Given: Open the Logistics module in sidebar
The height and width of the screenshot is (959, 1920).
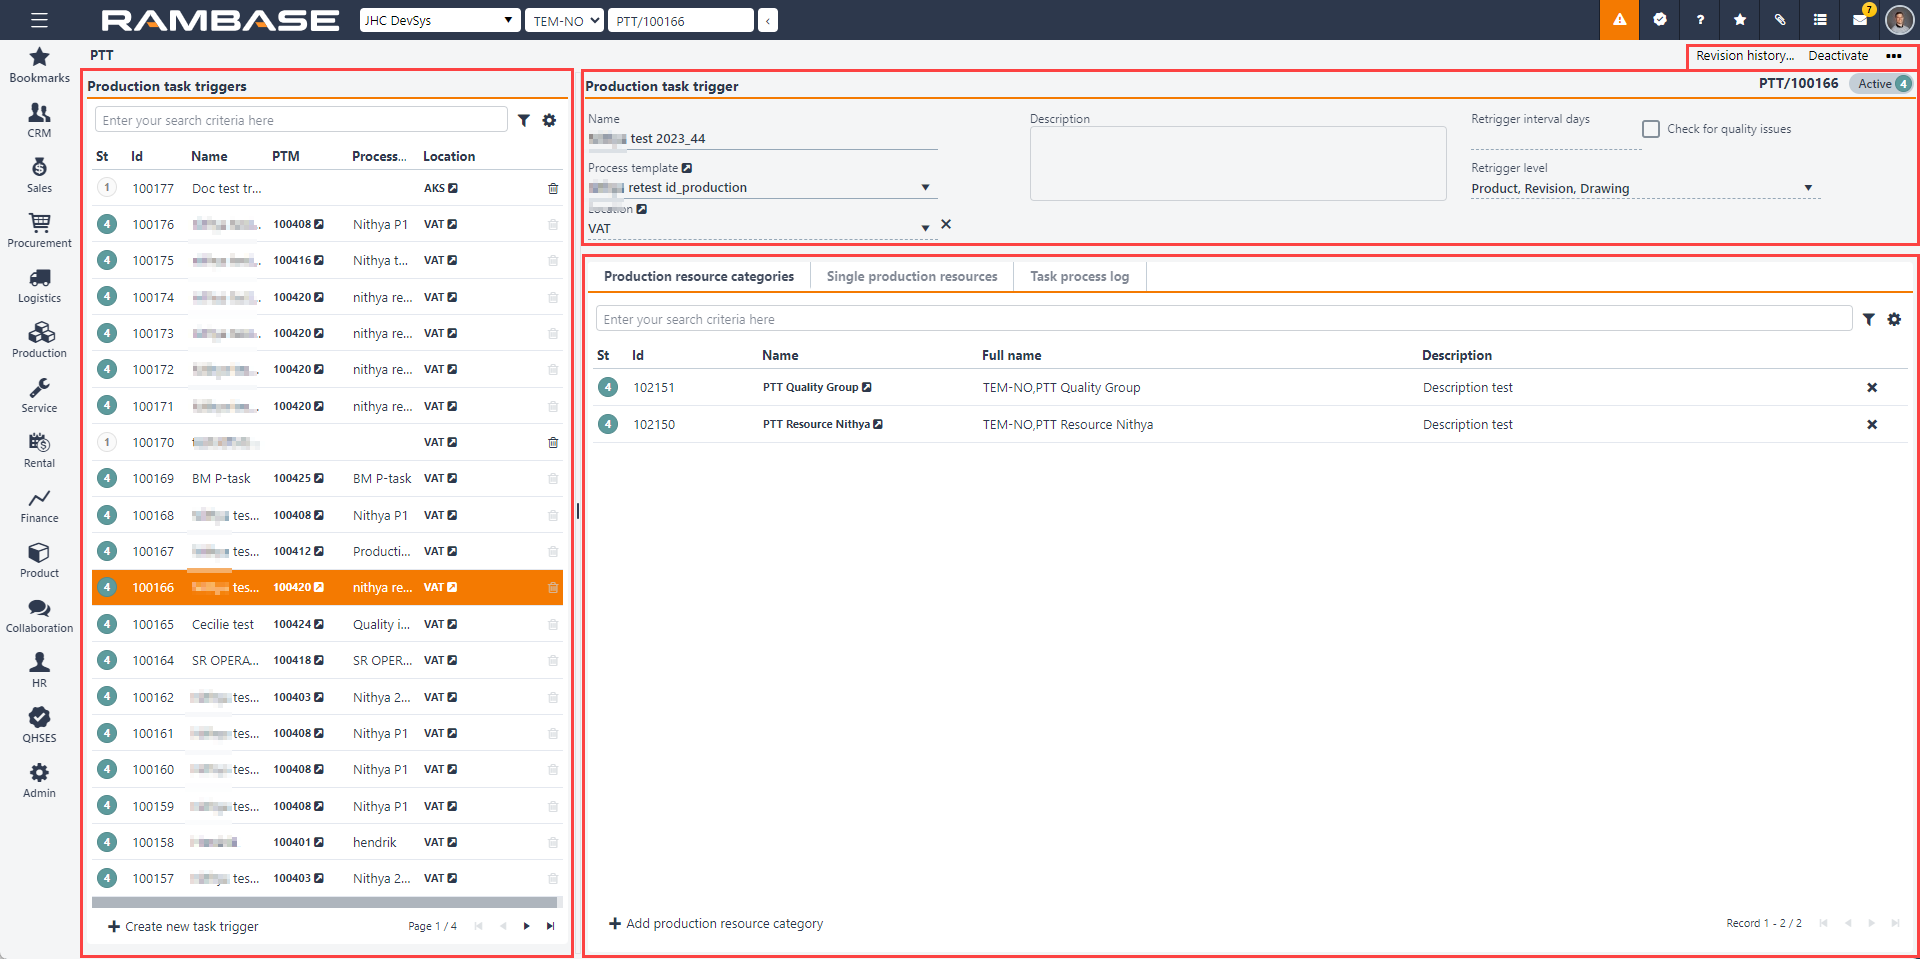Looking at the screenshot, I should click(39, 285).
